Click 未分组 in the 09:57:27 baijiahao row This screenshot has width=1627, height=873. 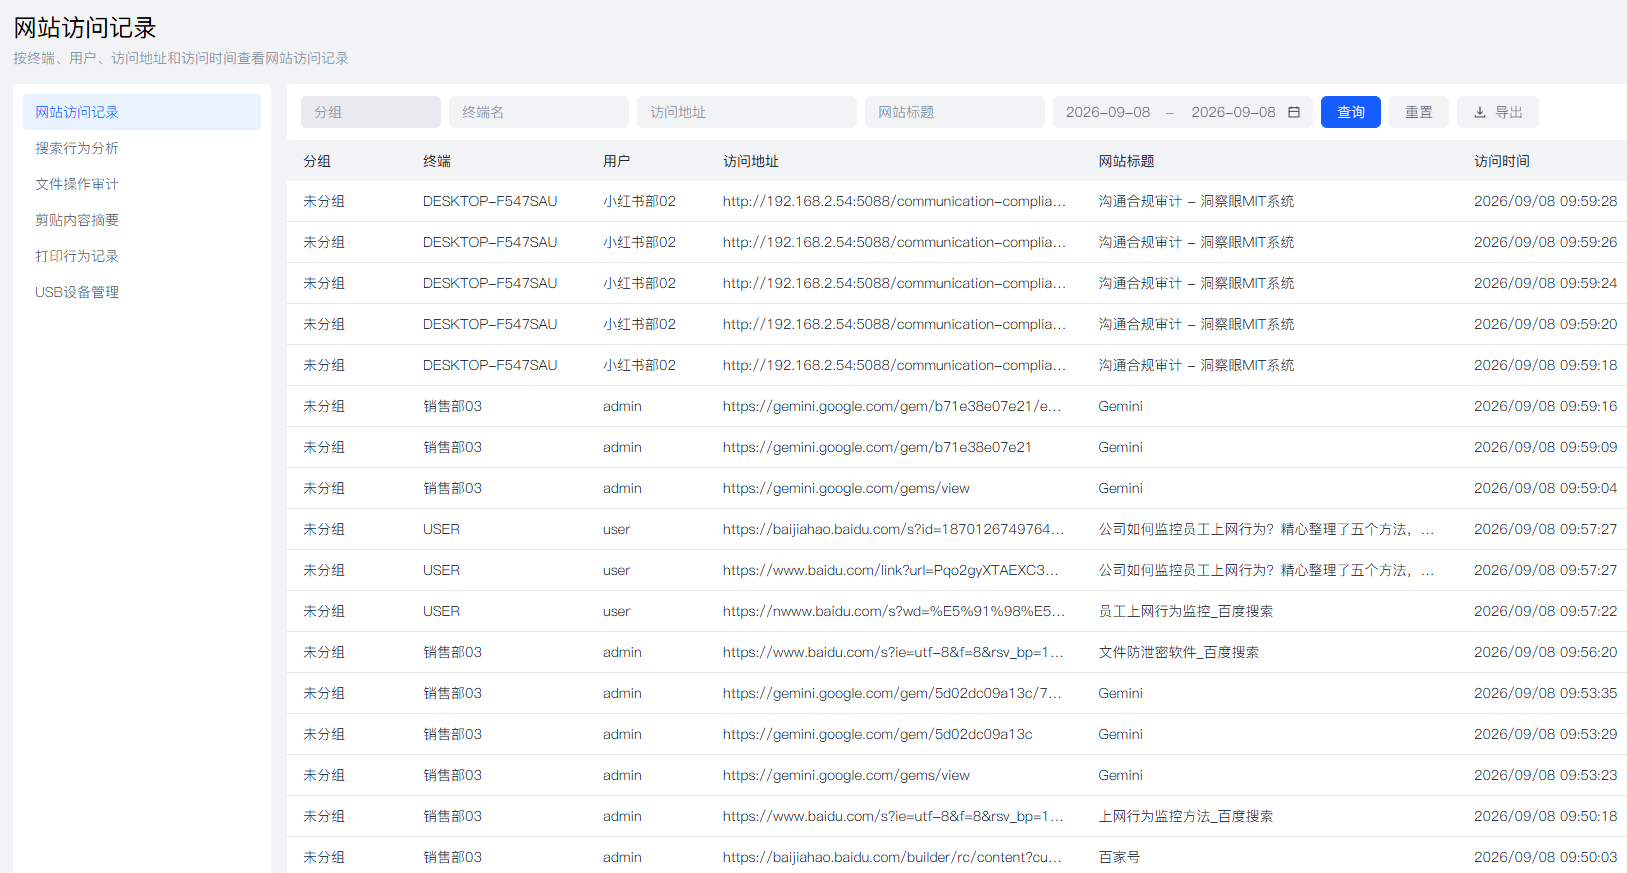324,529
